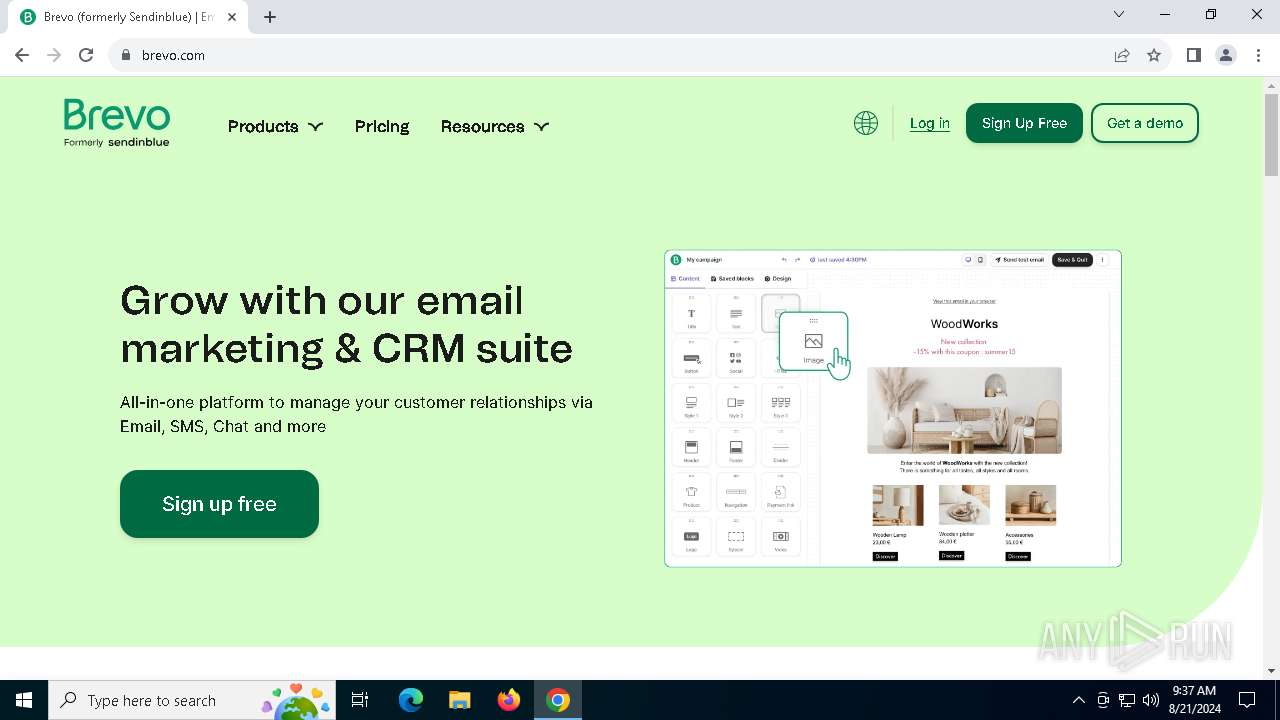1280x720 pixels.
Task: Open the Pricing page
Action: [x=382, y=126]
